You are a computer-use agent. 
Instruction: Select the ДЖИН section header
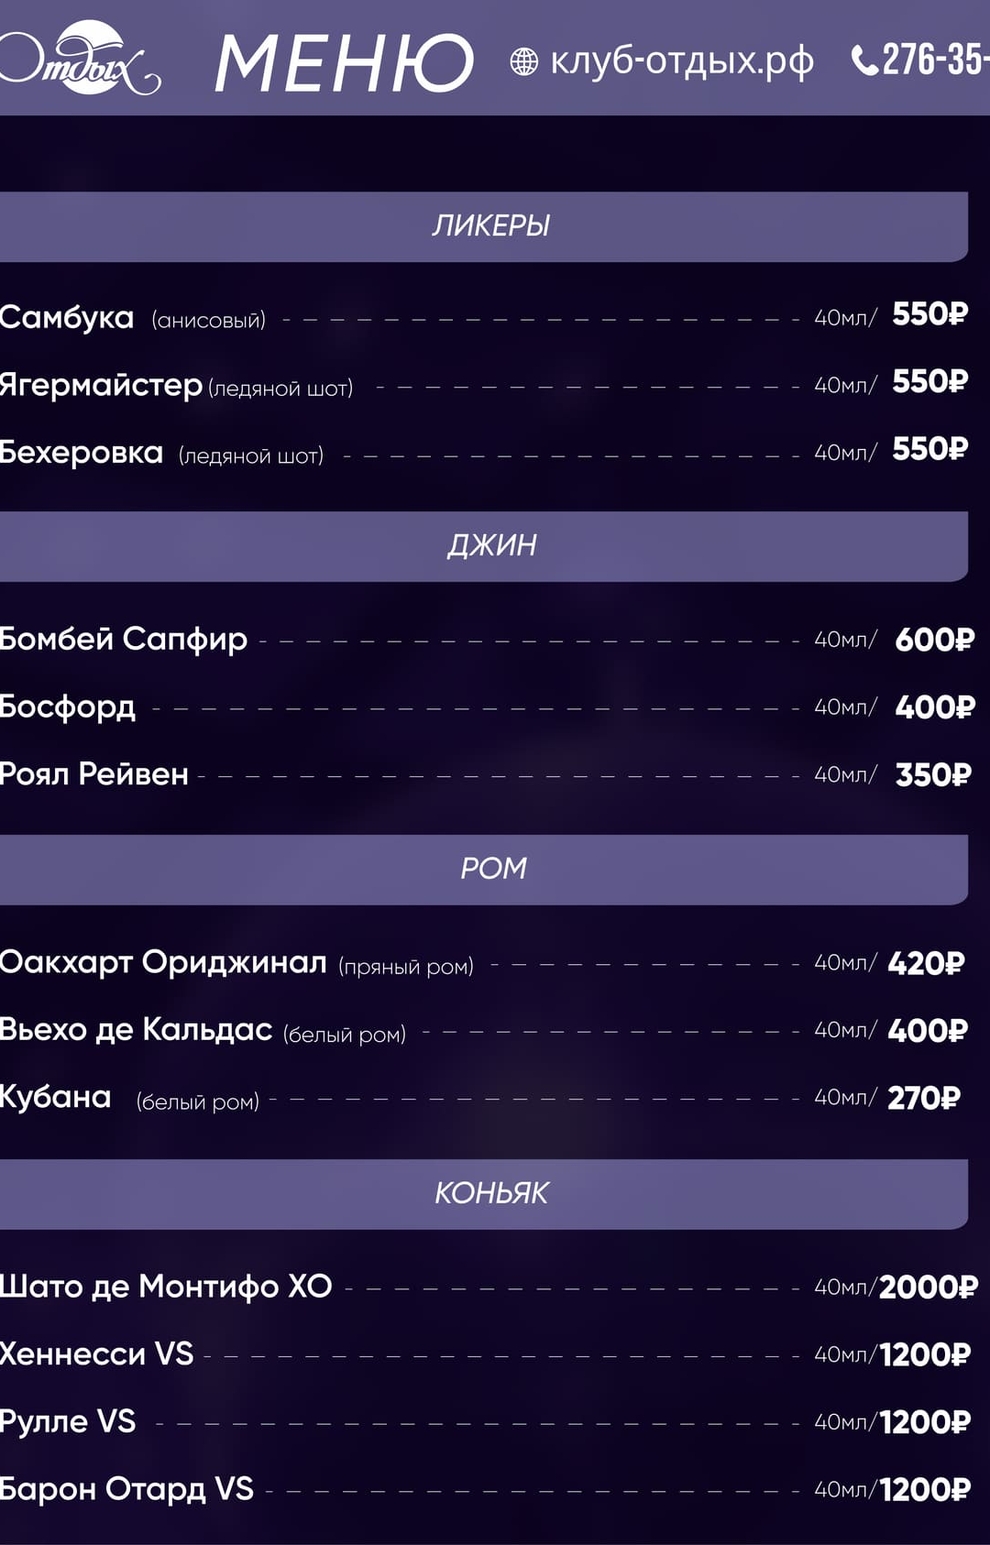coord(490,546)
